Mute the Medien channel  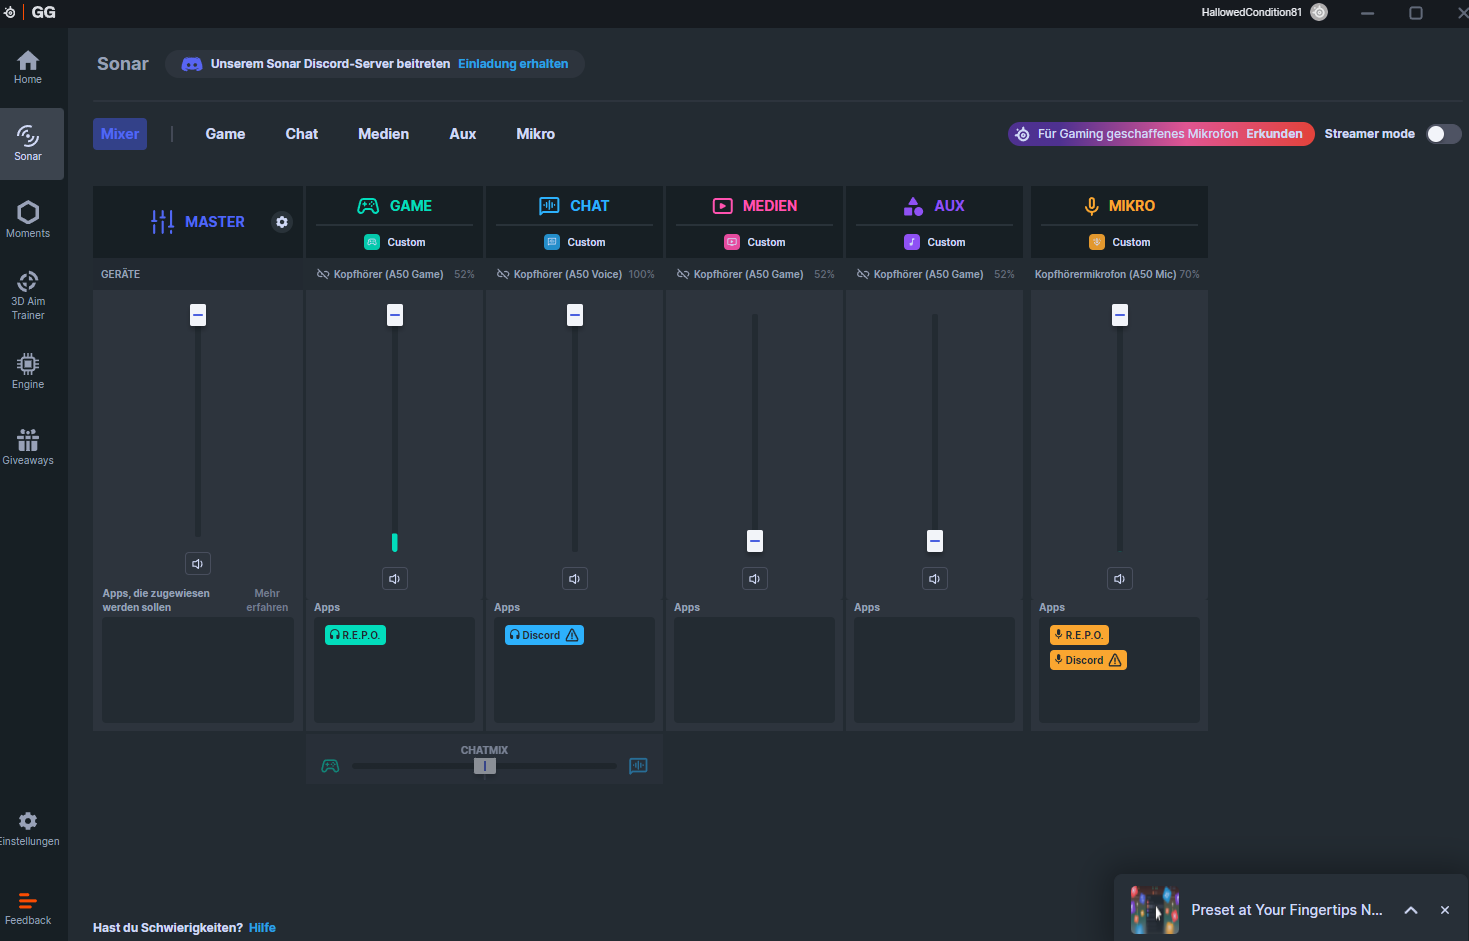click(x=755, y=579)
